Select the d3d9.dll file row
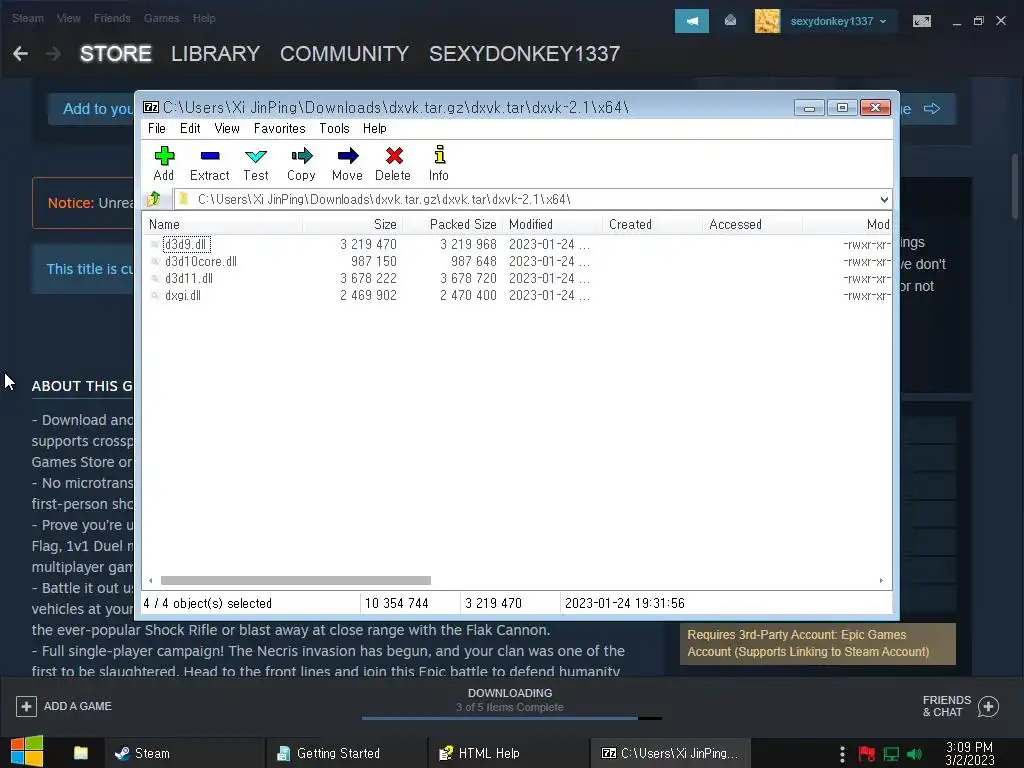The height and width of the screenshot is (768, 1024). pyautogui.click(x=517, y=244)
